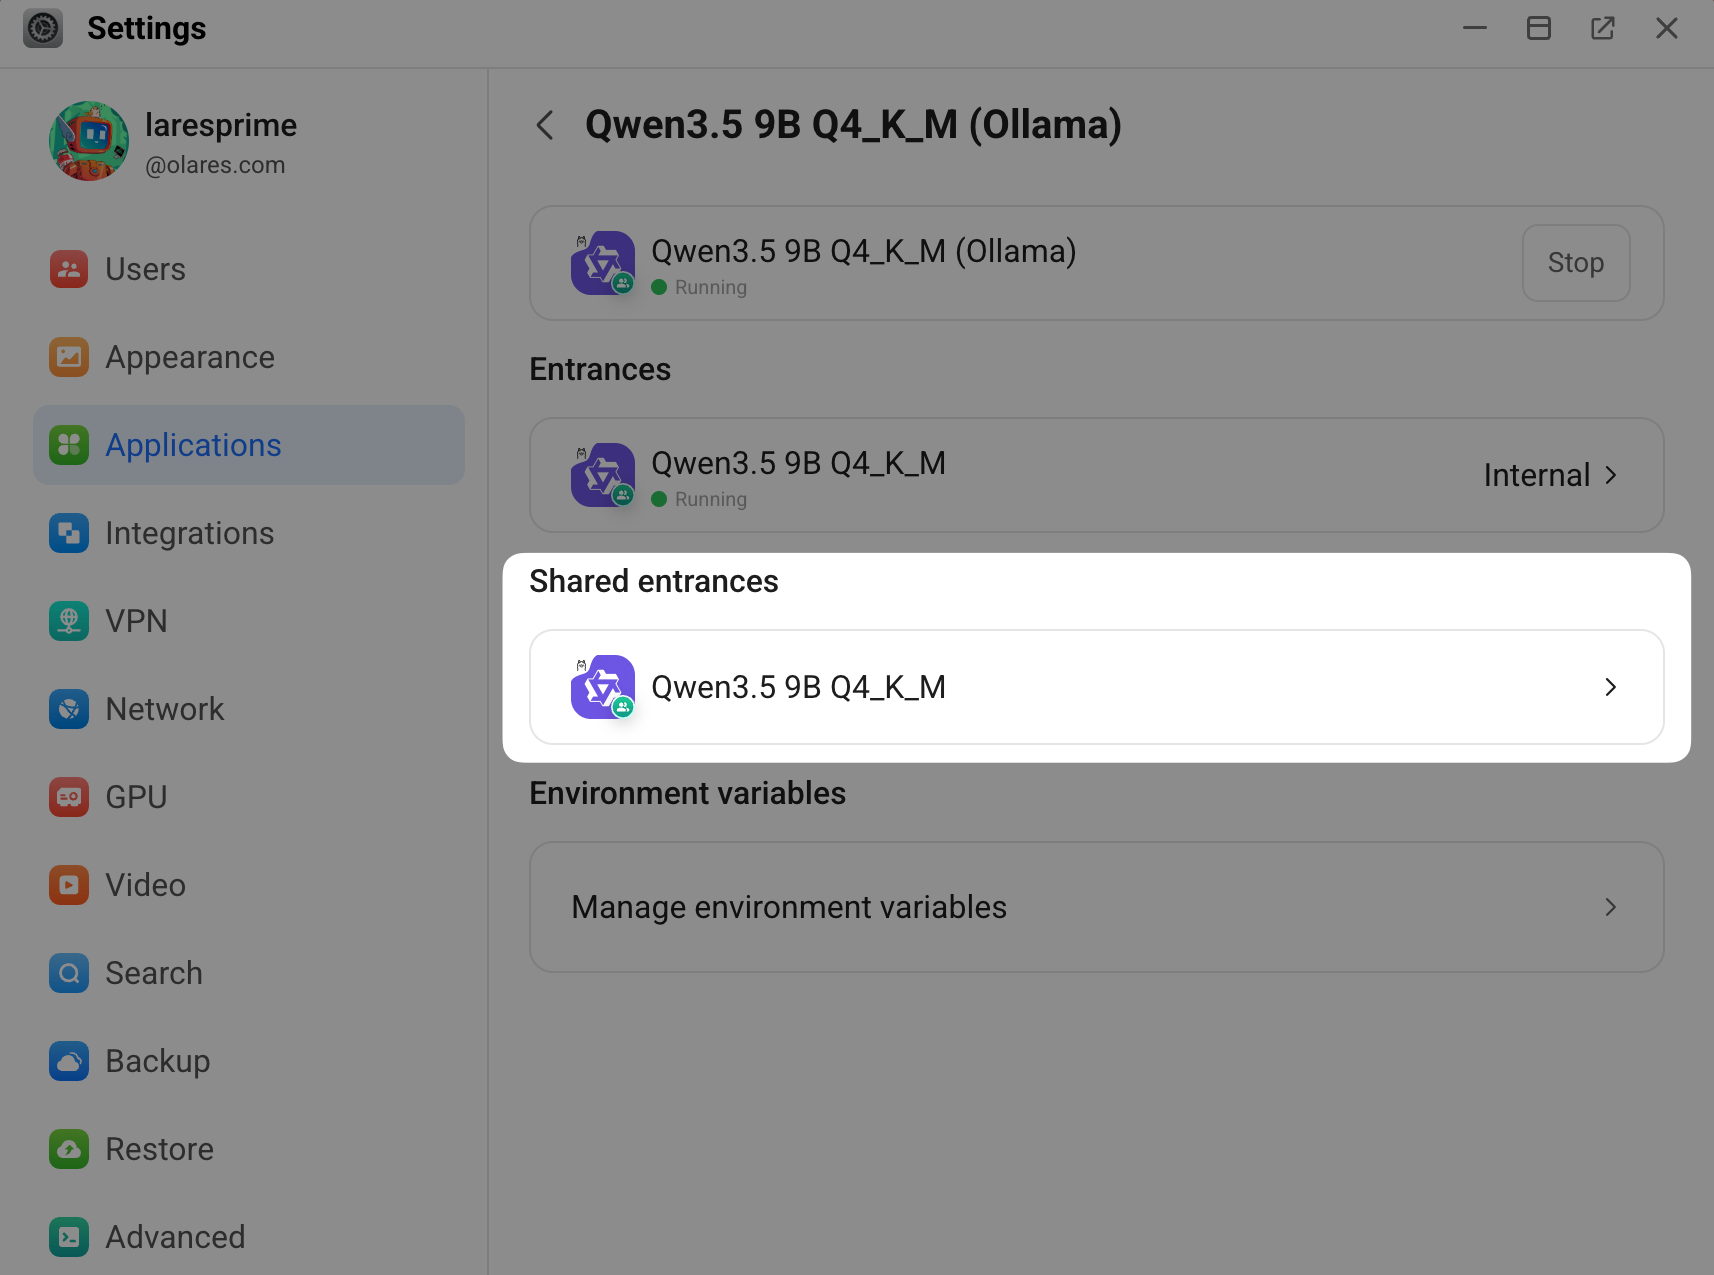
Task: Select the Backup sidebar icon
Action: click(x=68, y=1061)
